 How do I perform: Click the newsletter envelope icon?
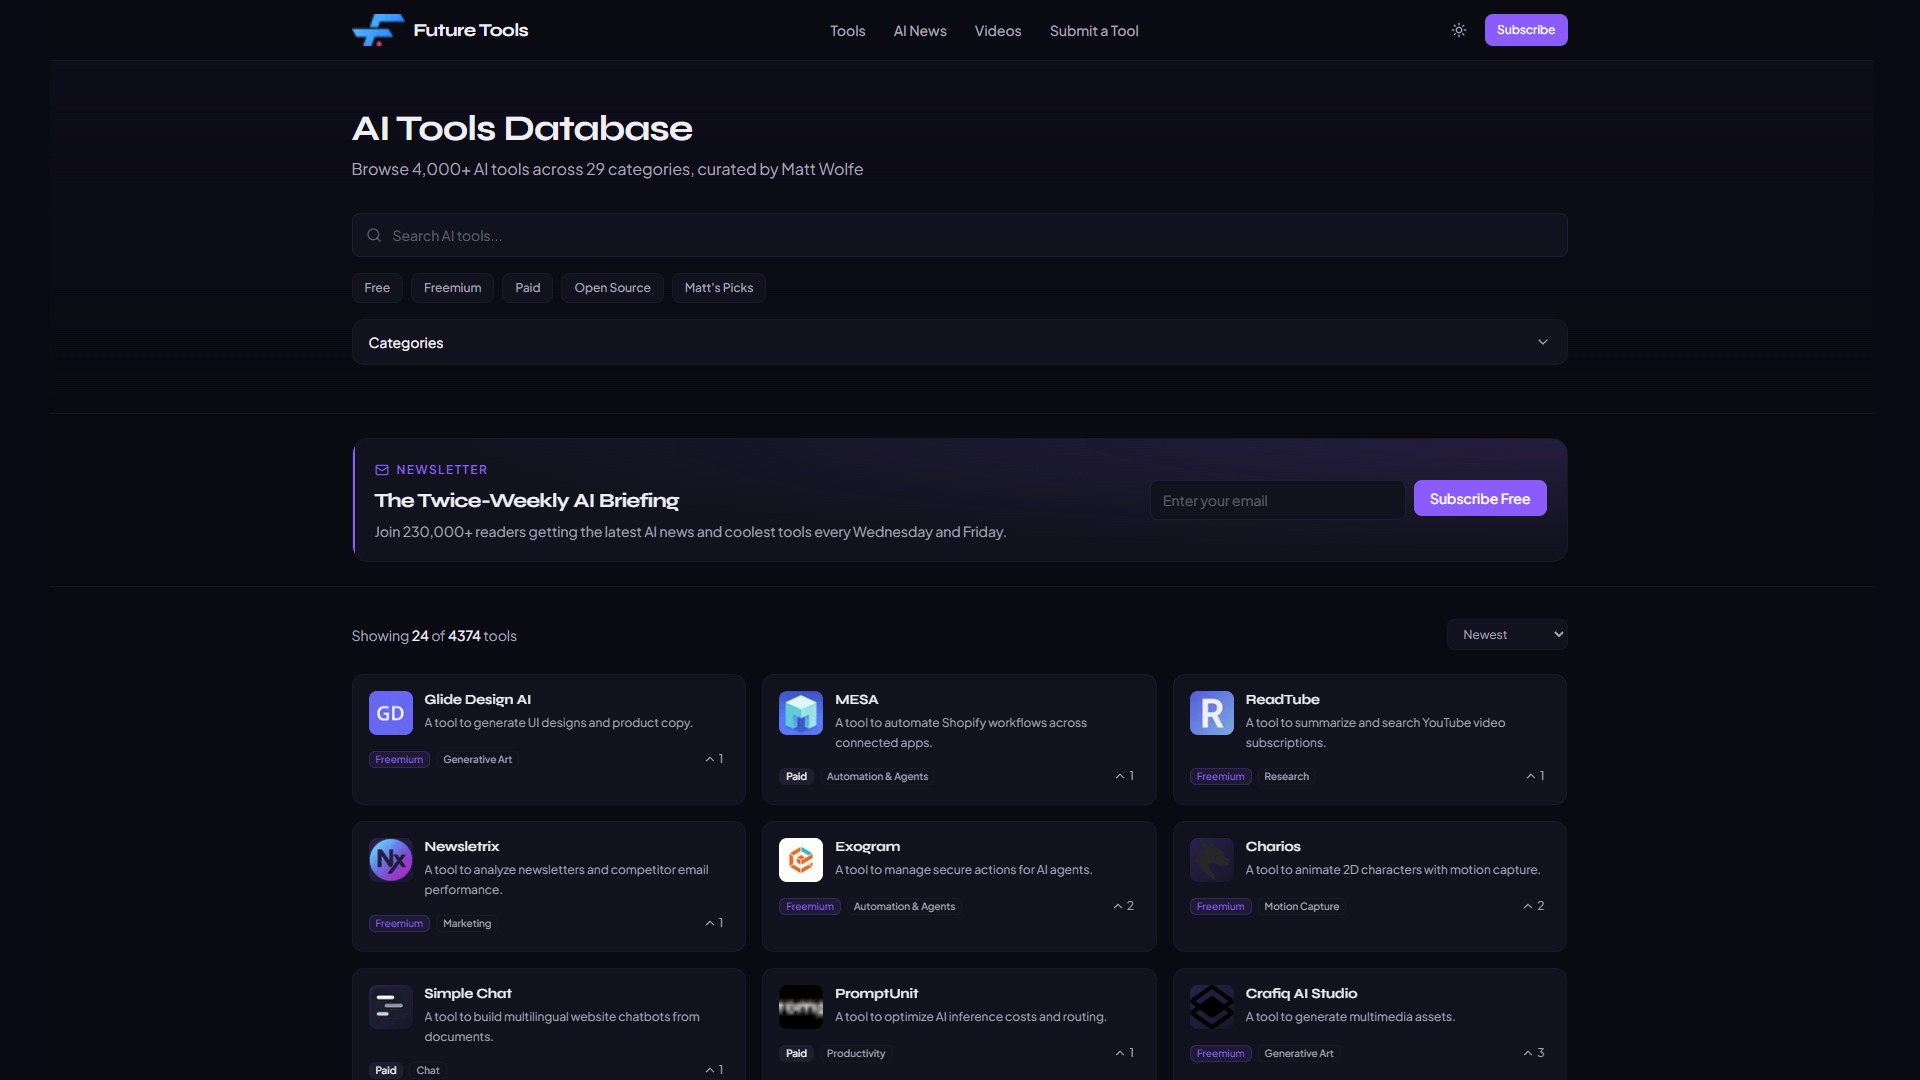click(x=382, y=470)
